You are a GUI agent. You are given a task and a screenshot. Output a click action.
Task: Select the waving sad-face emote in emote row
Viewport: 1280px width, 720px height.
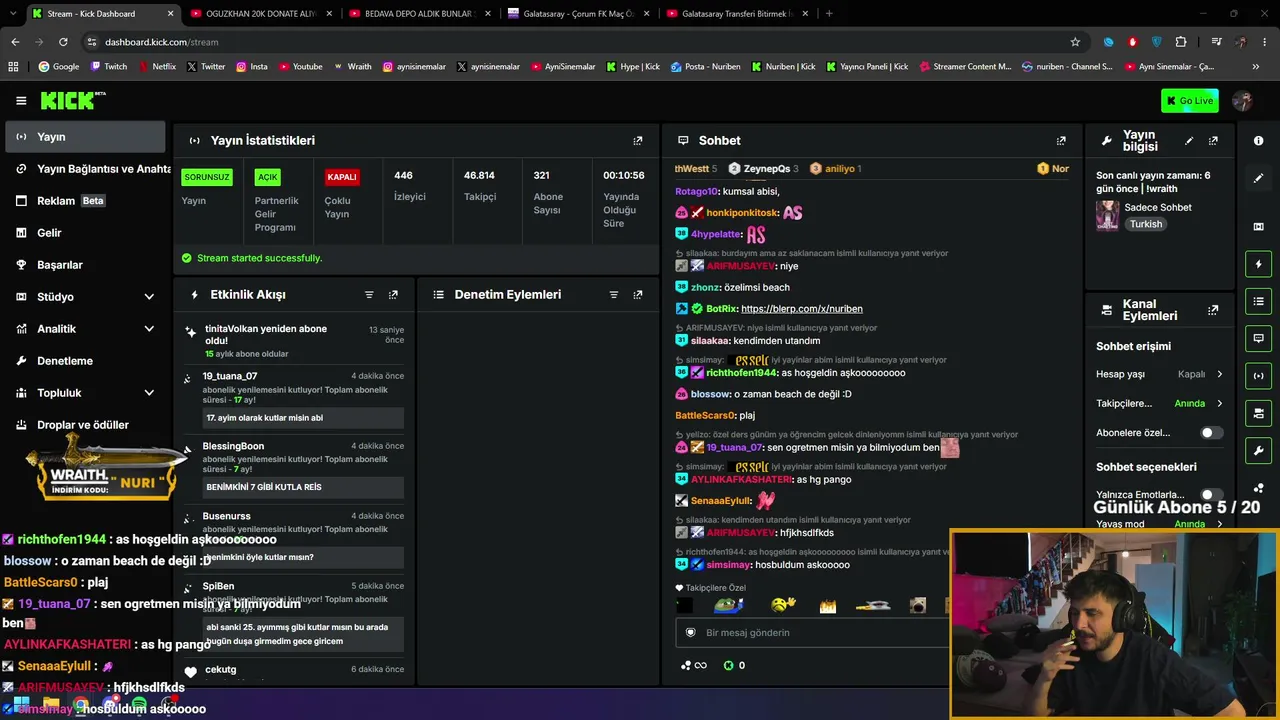[784, 605]
